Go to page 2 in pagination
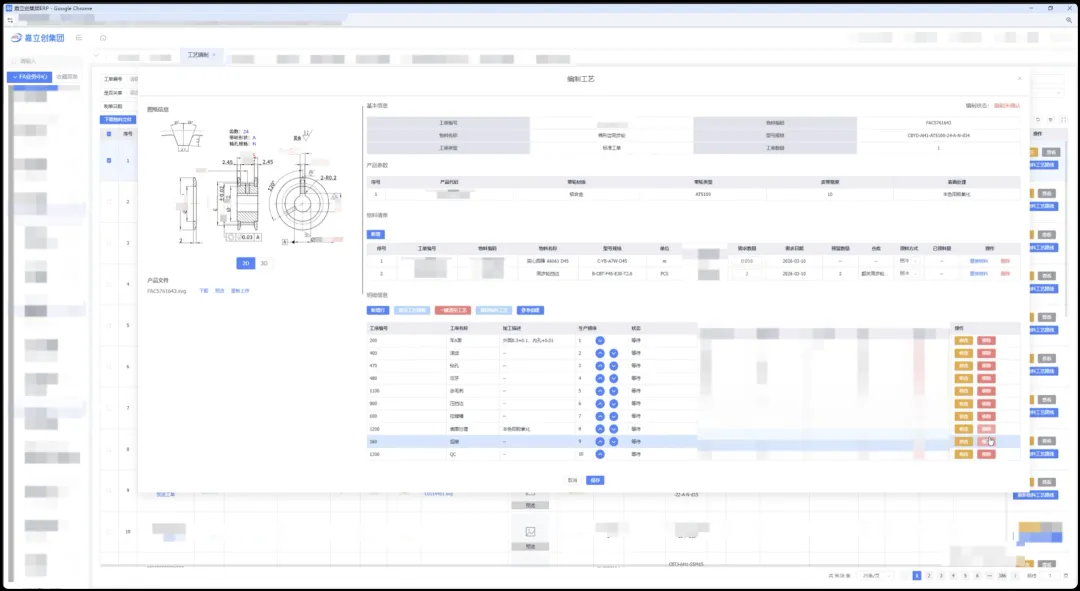Image resolution: width=1080 pixels, height=591 pixels. pos(928,576)
